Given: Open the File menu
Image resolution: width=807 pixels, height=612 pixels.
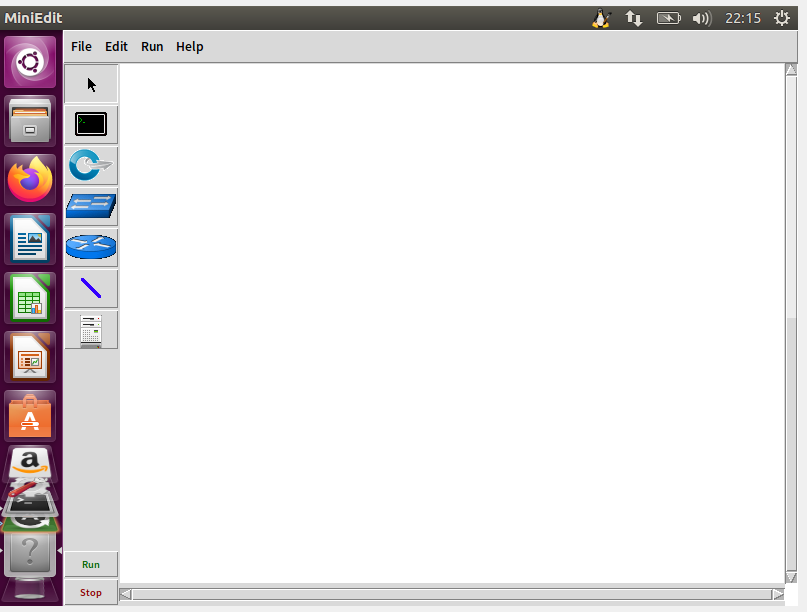Looking at the screenshot, I should point(81,47).
